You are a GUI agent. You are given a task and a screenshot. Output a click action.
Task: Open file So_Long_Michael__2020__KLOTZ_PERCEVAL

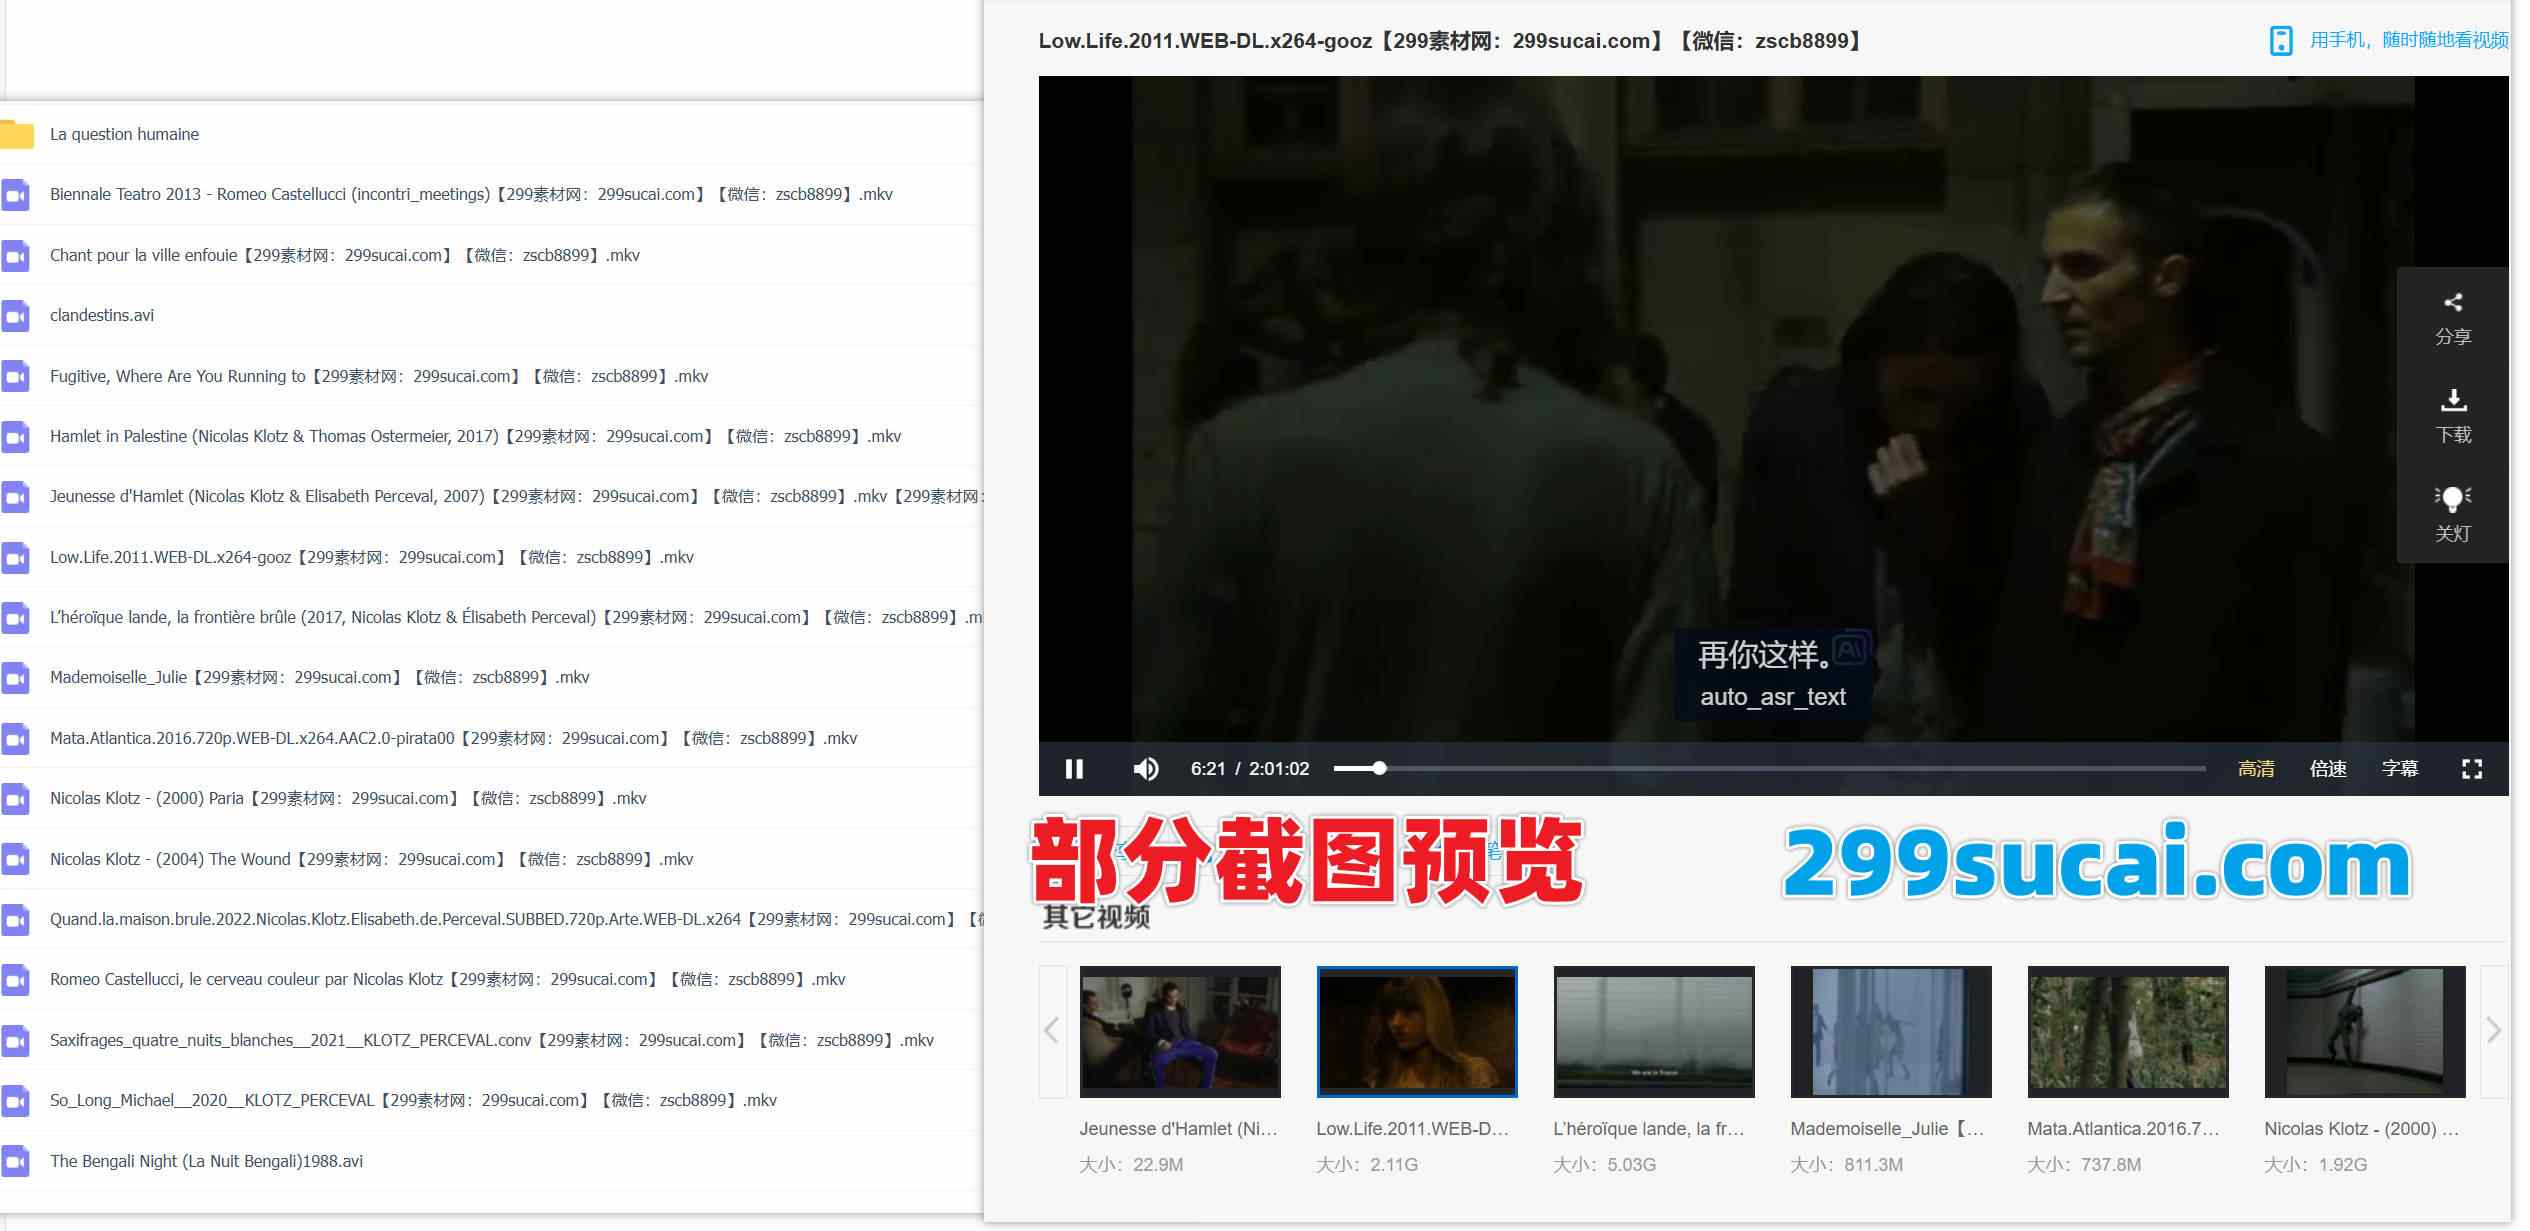coord(413,1100)
